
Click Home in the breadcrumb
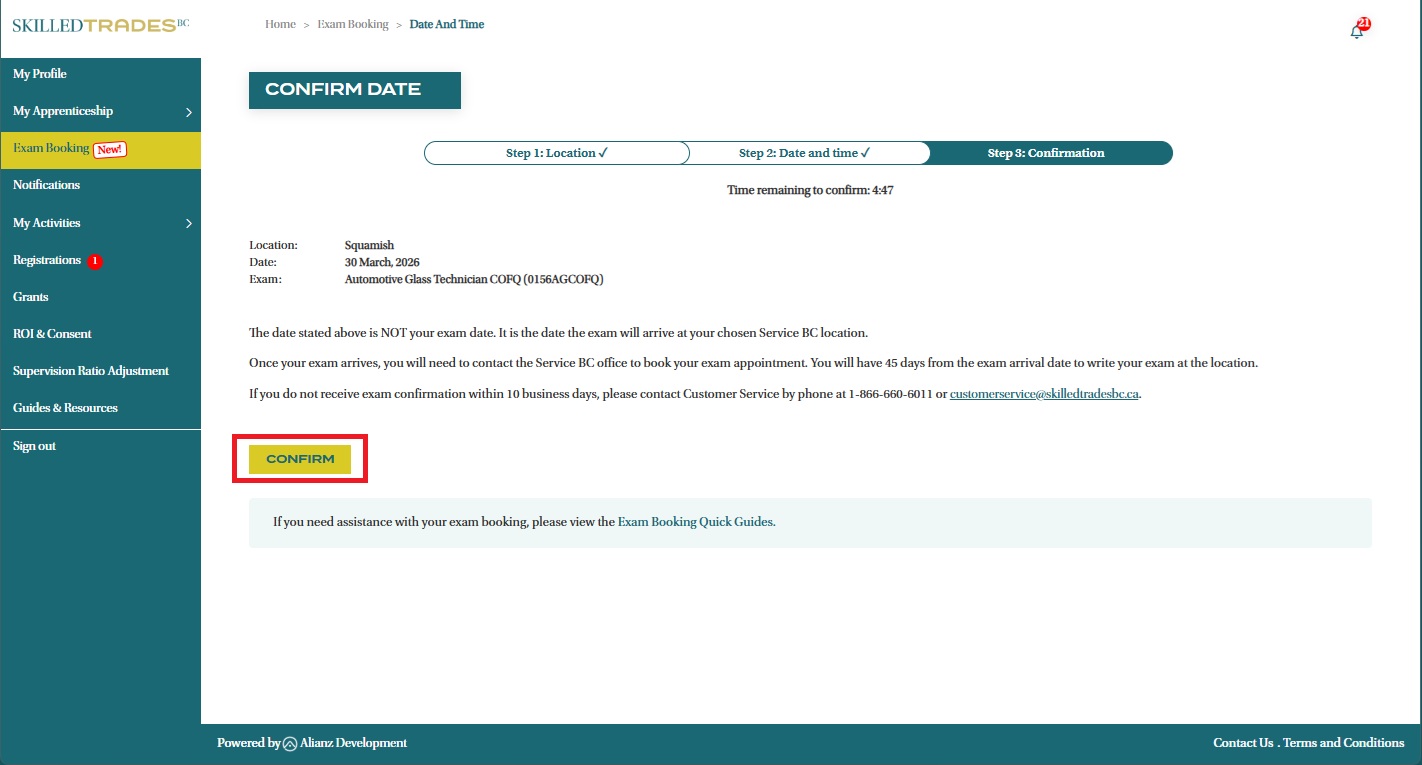[280, 24]
